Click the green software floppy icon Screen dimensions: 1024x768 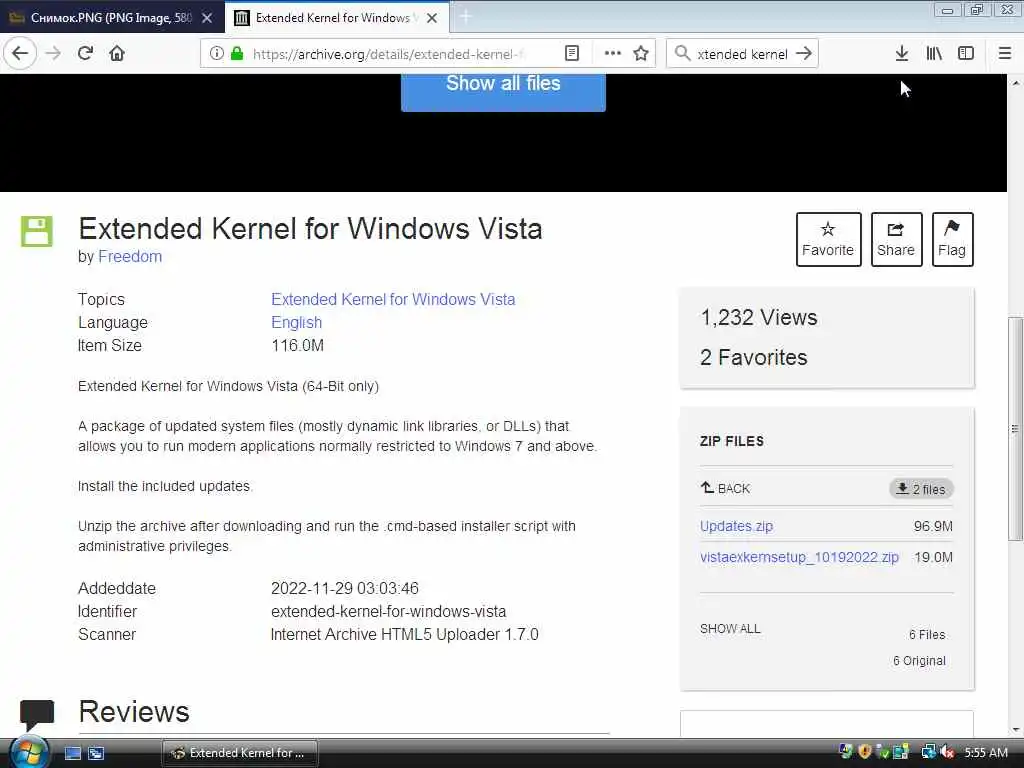(x=37, y=231)
